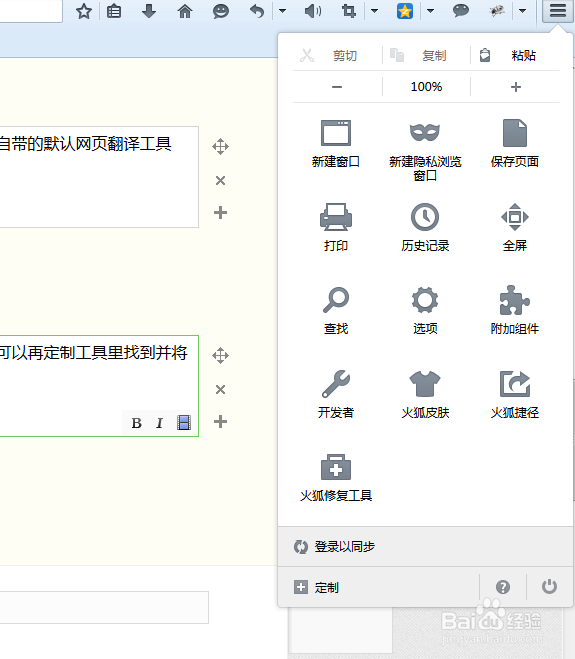
Task: Bookmark this page with the star icon
Action: (x=84, y=11)
